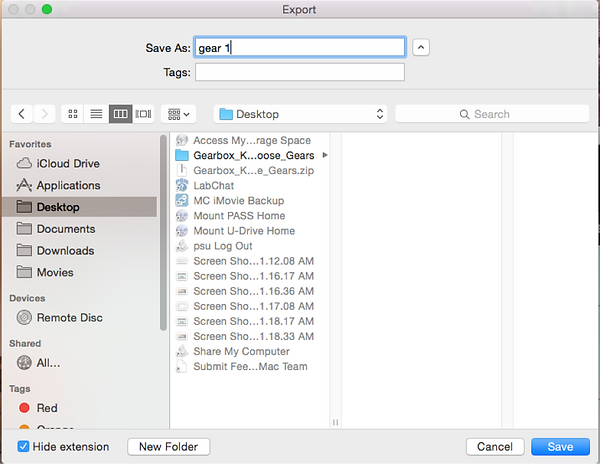
Task: Click the Tags input field
Action: point(300,72)
